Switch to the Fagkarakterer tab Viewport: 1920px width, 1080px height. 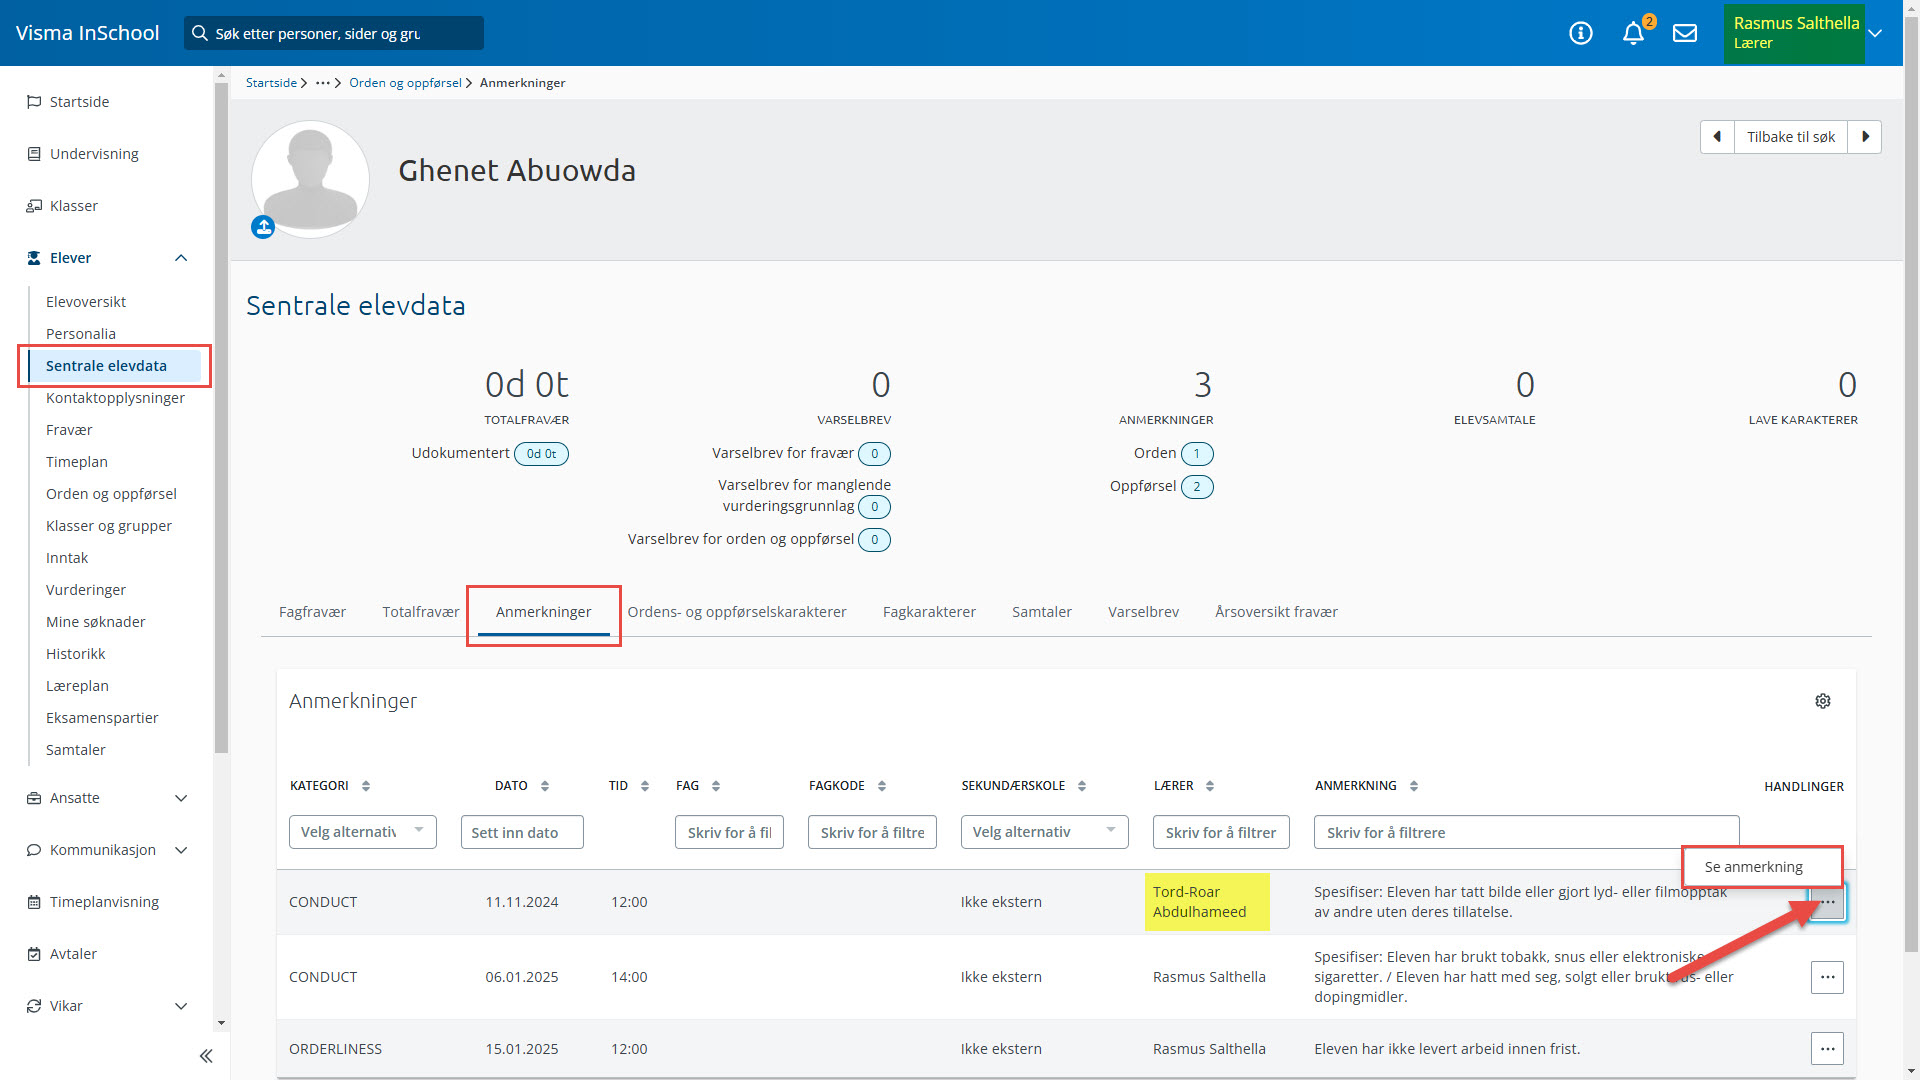(929, 612)
